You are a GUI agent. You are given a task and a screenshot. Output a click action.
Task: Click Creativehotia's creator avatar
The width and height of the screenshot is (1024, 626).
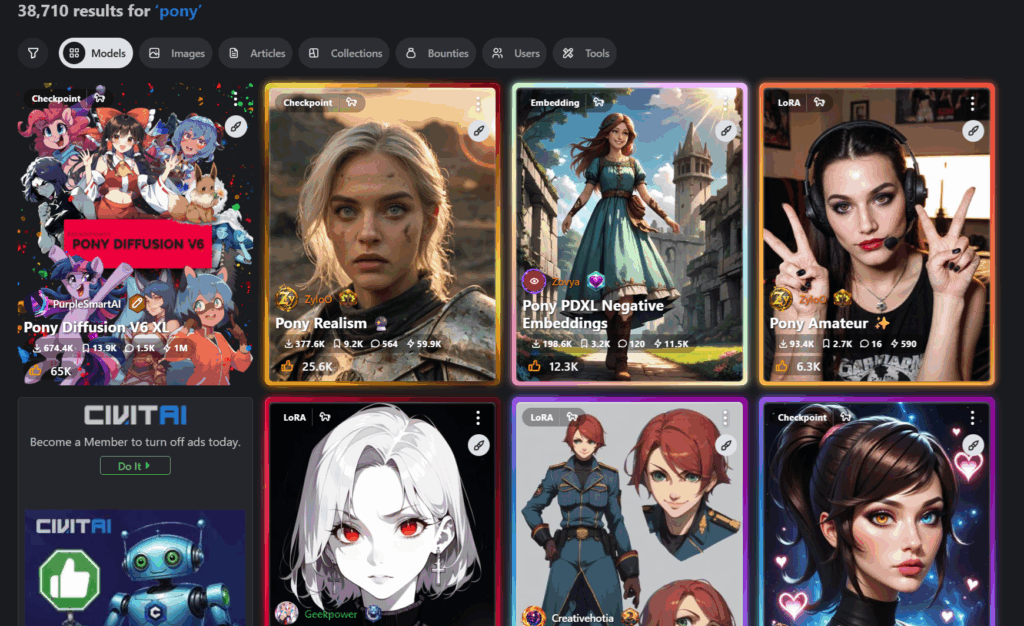coord(534,617)
